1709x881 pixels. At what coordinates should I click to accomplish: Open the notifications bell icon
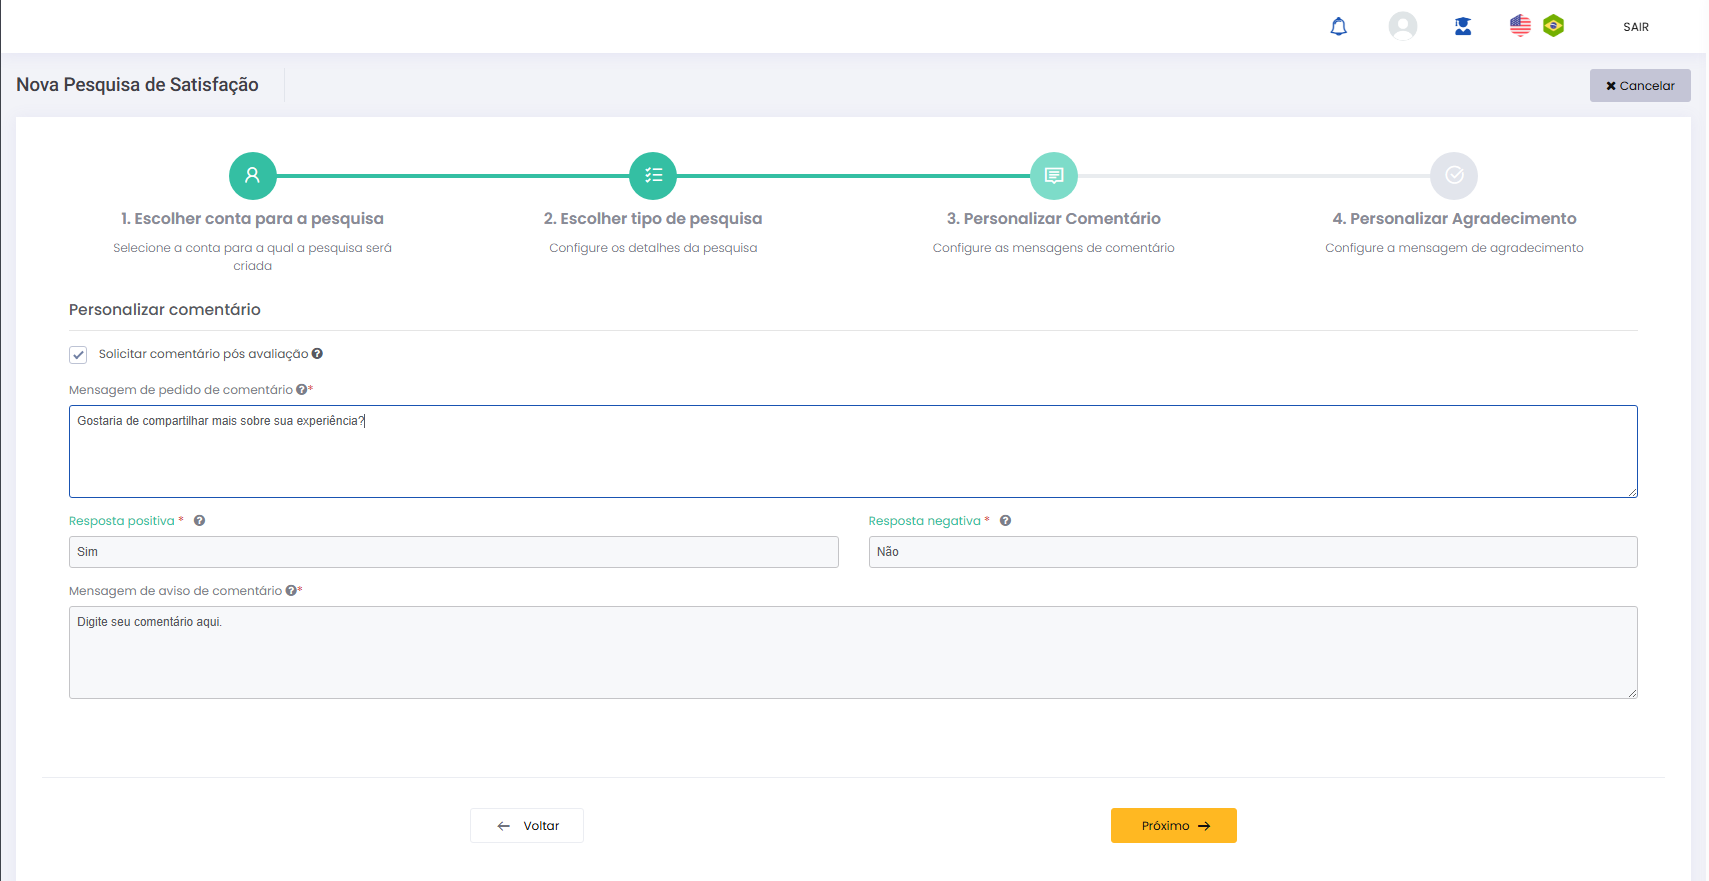1338,27
